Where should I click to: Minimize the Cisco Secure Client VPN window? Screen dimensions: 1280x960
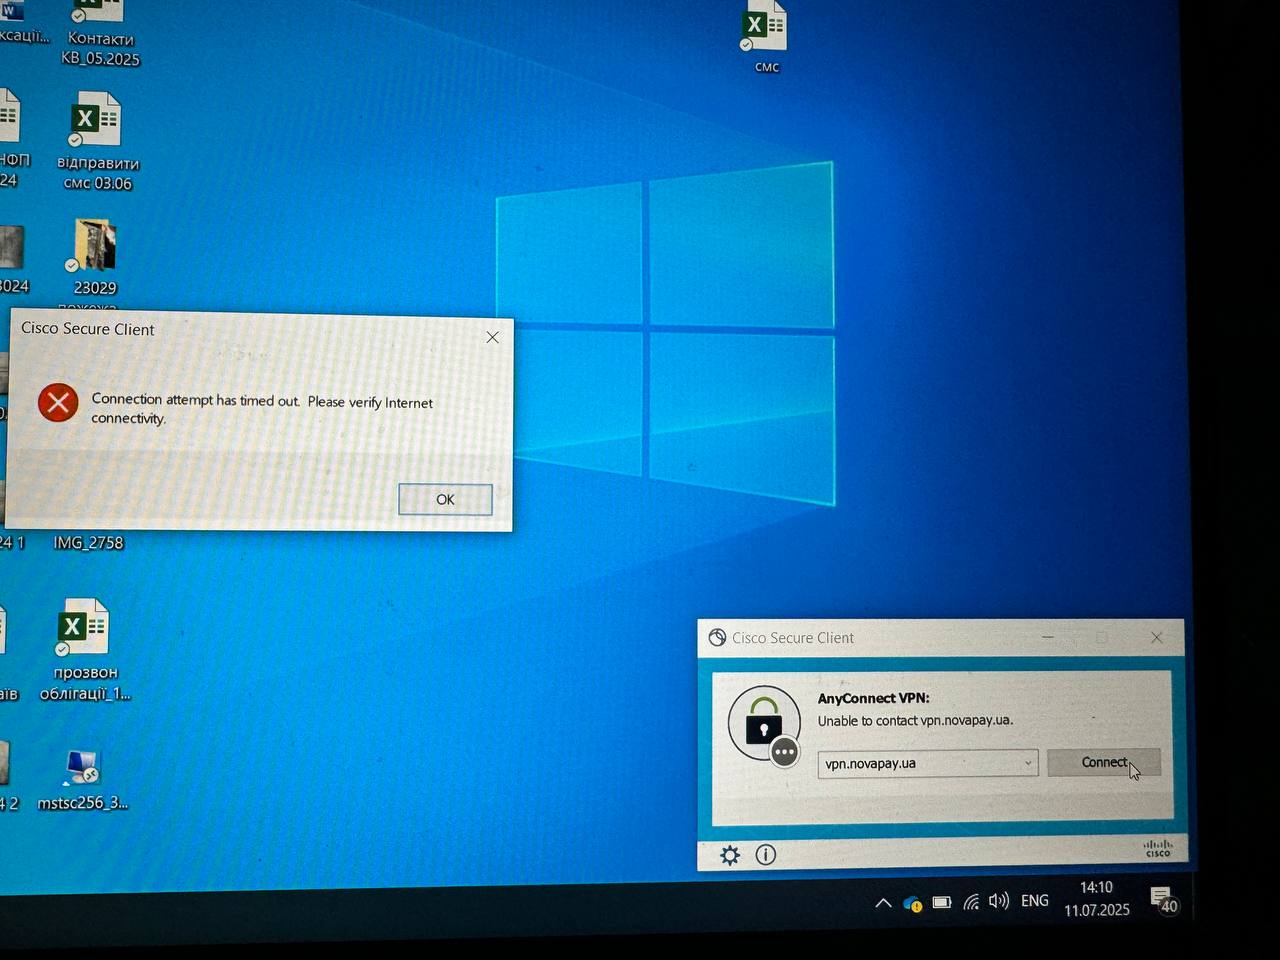click(1048, 637)
